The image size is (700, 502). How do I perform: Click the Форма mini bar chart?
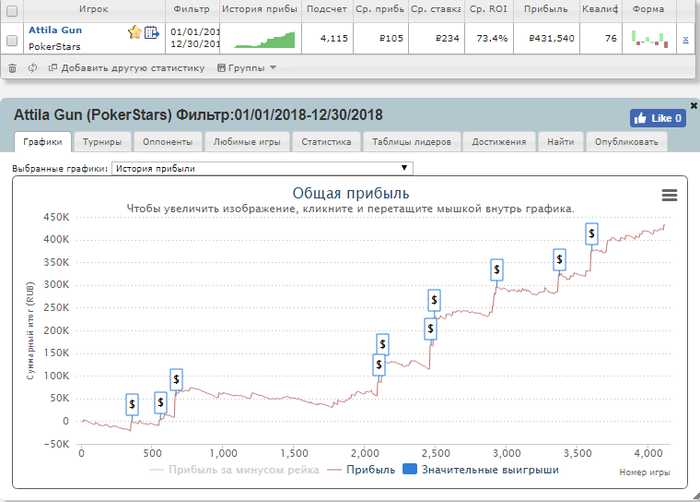(x=650, y=38)
